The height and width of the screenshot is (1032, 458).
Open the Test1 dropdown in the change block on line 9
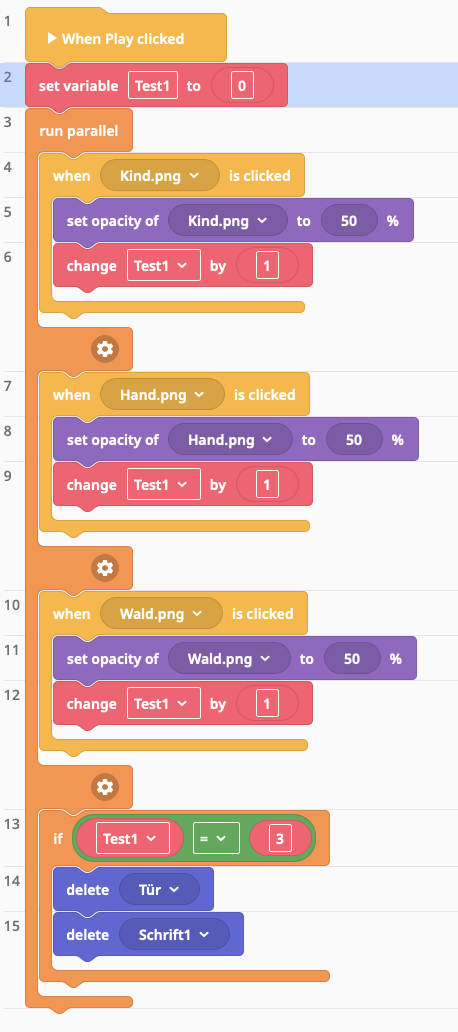click(x=164, y=484)
